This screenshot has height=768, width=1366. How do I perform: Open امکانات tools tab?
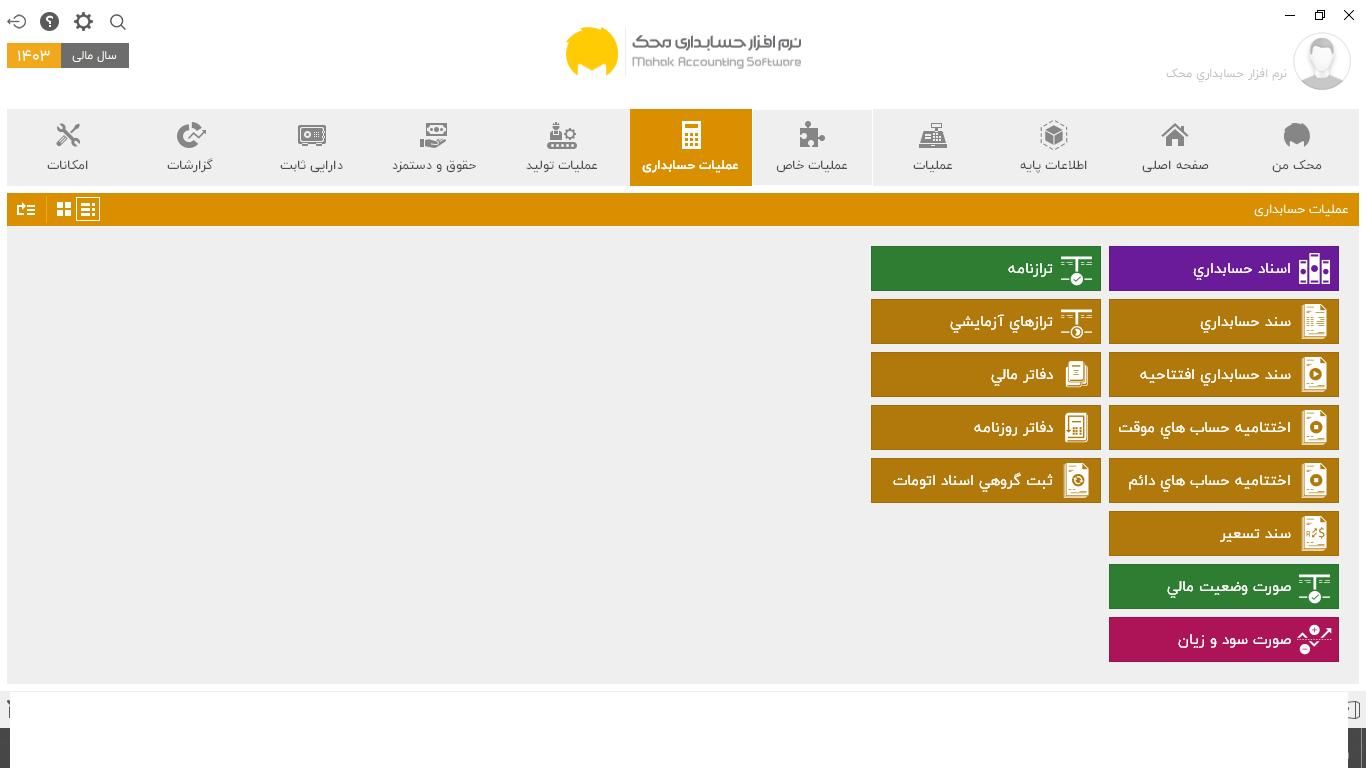click(68, 147)
